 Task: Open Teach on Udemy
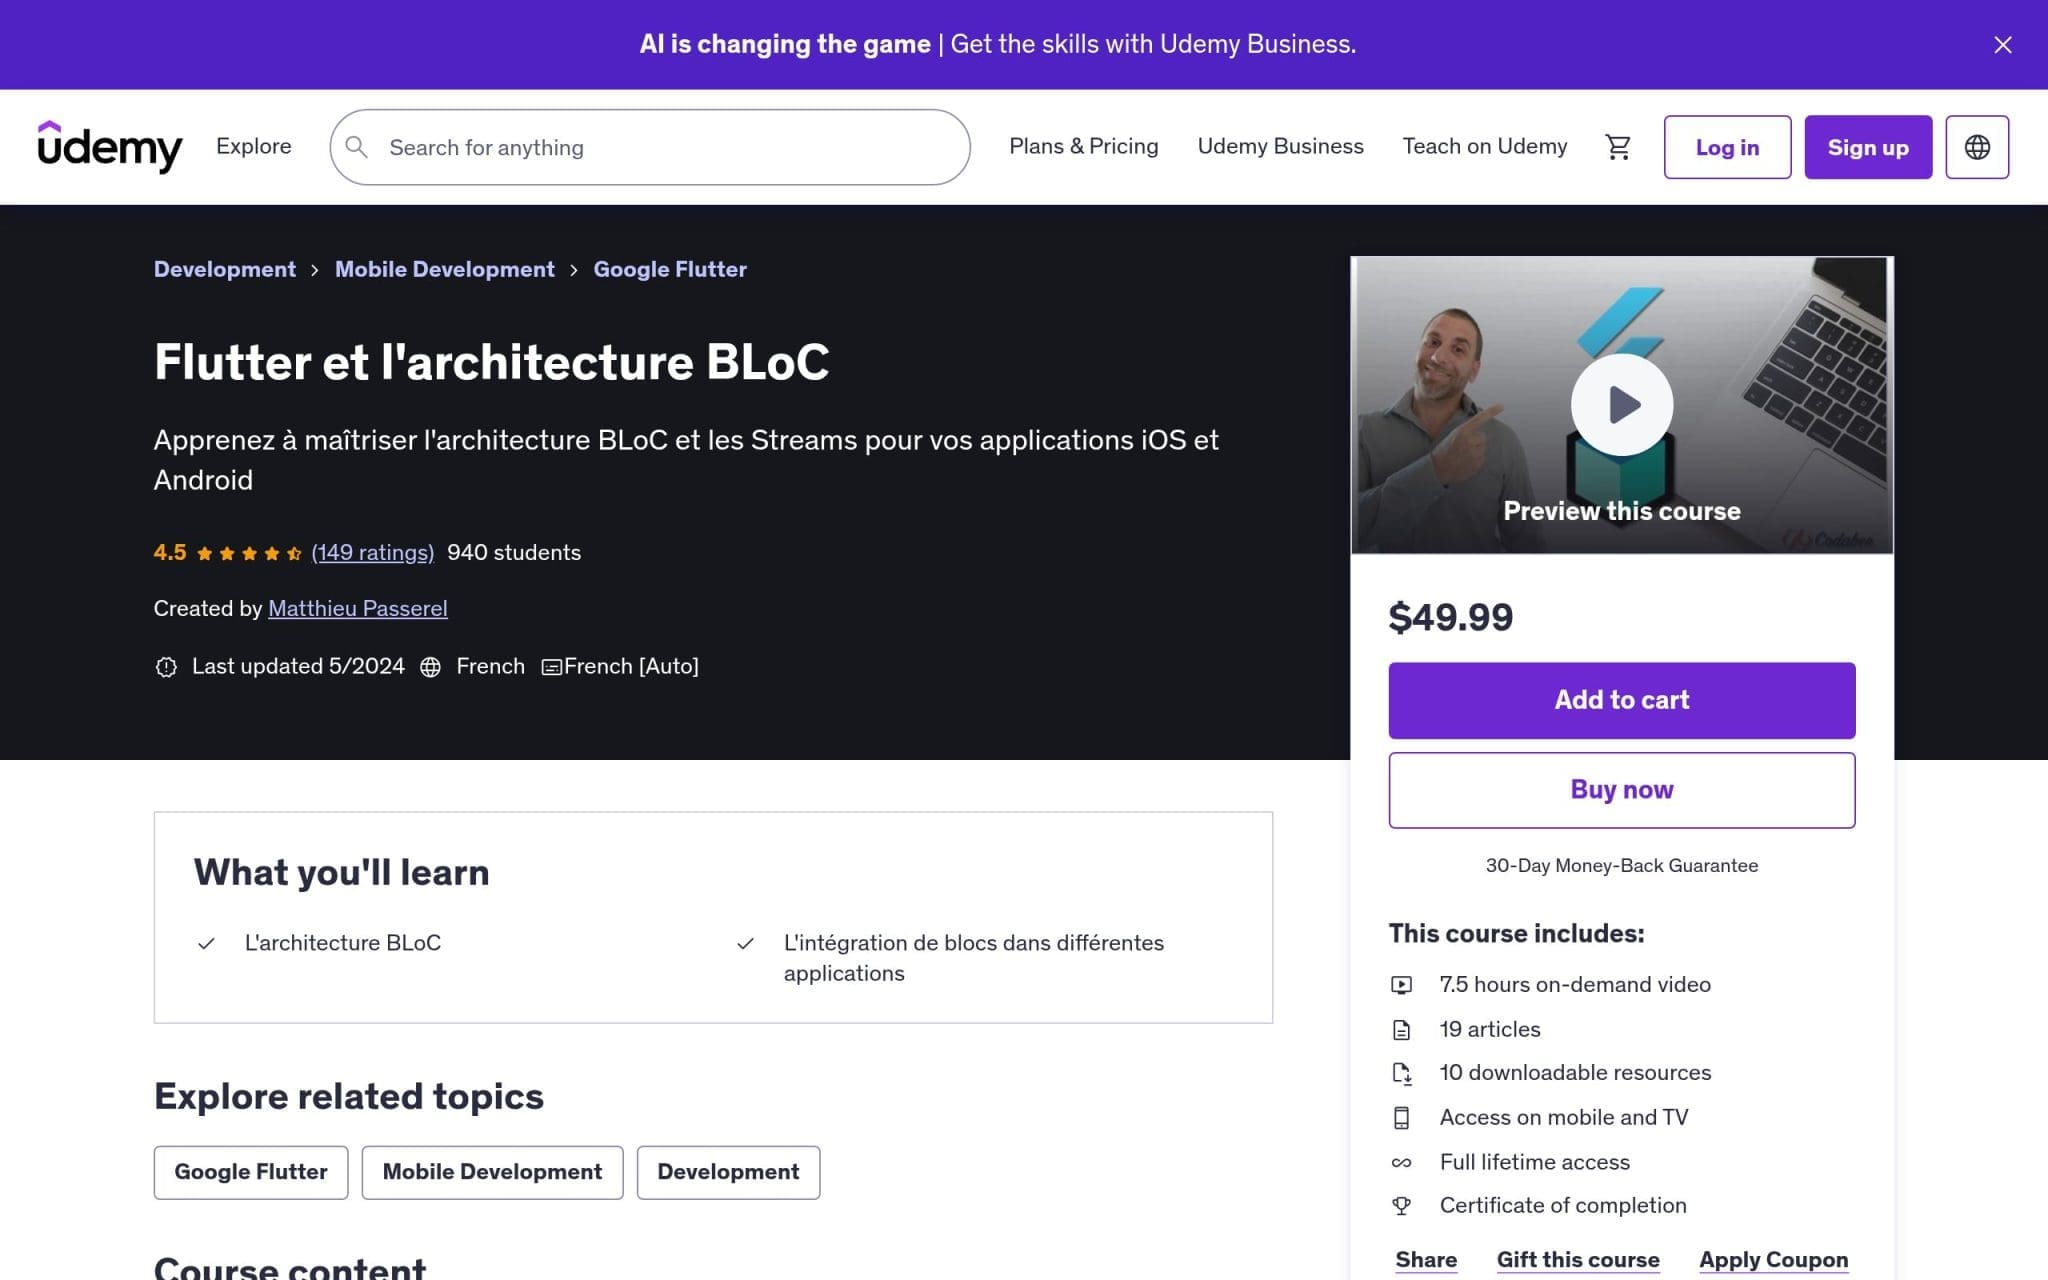(x=1485, y=146)
